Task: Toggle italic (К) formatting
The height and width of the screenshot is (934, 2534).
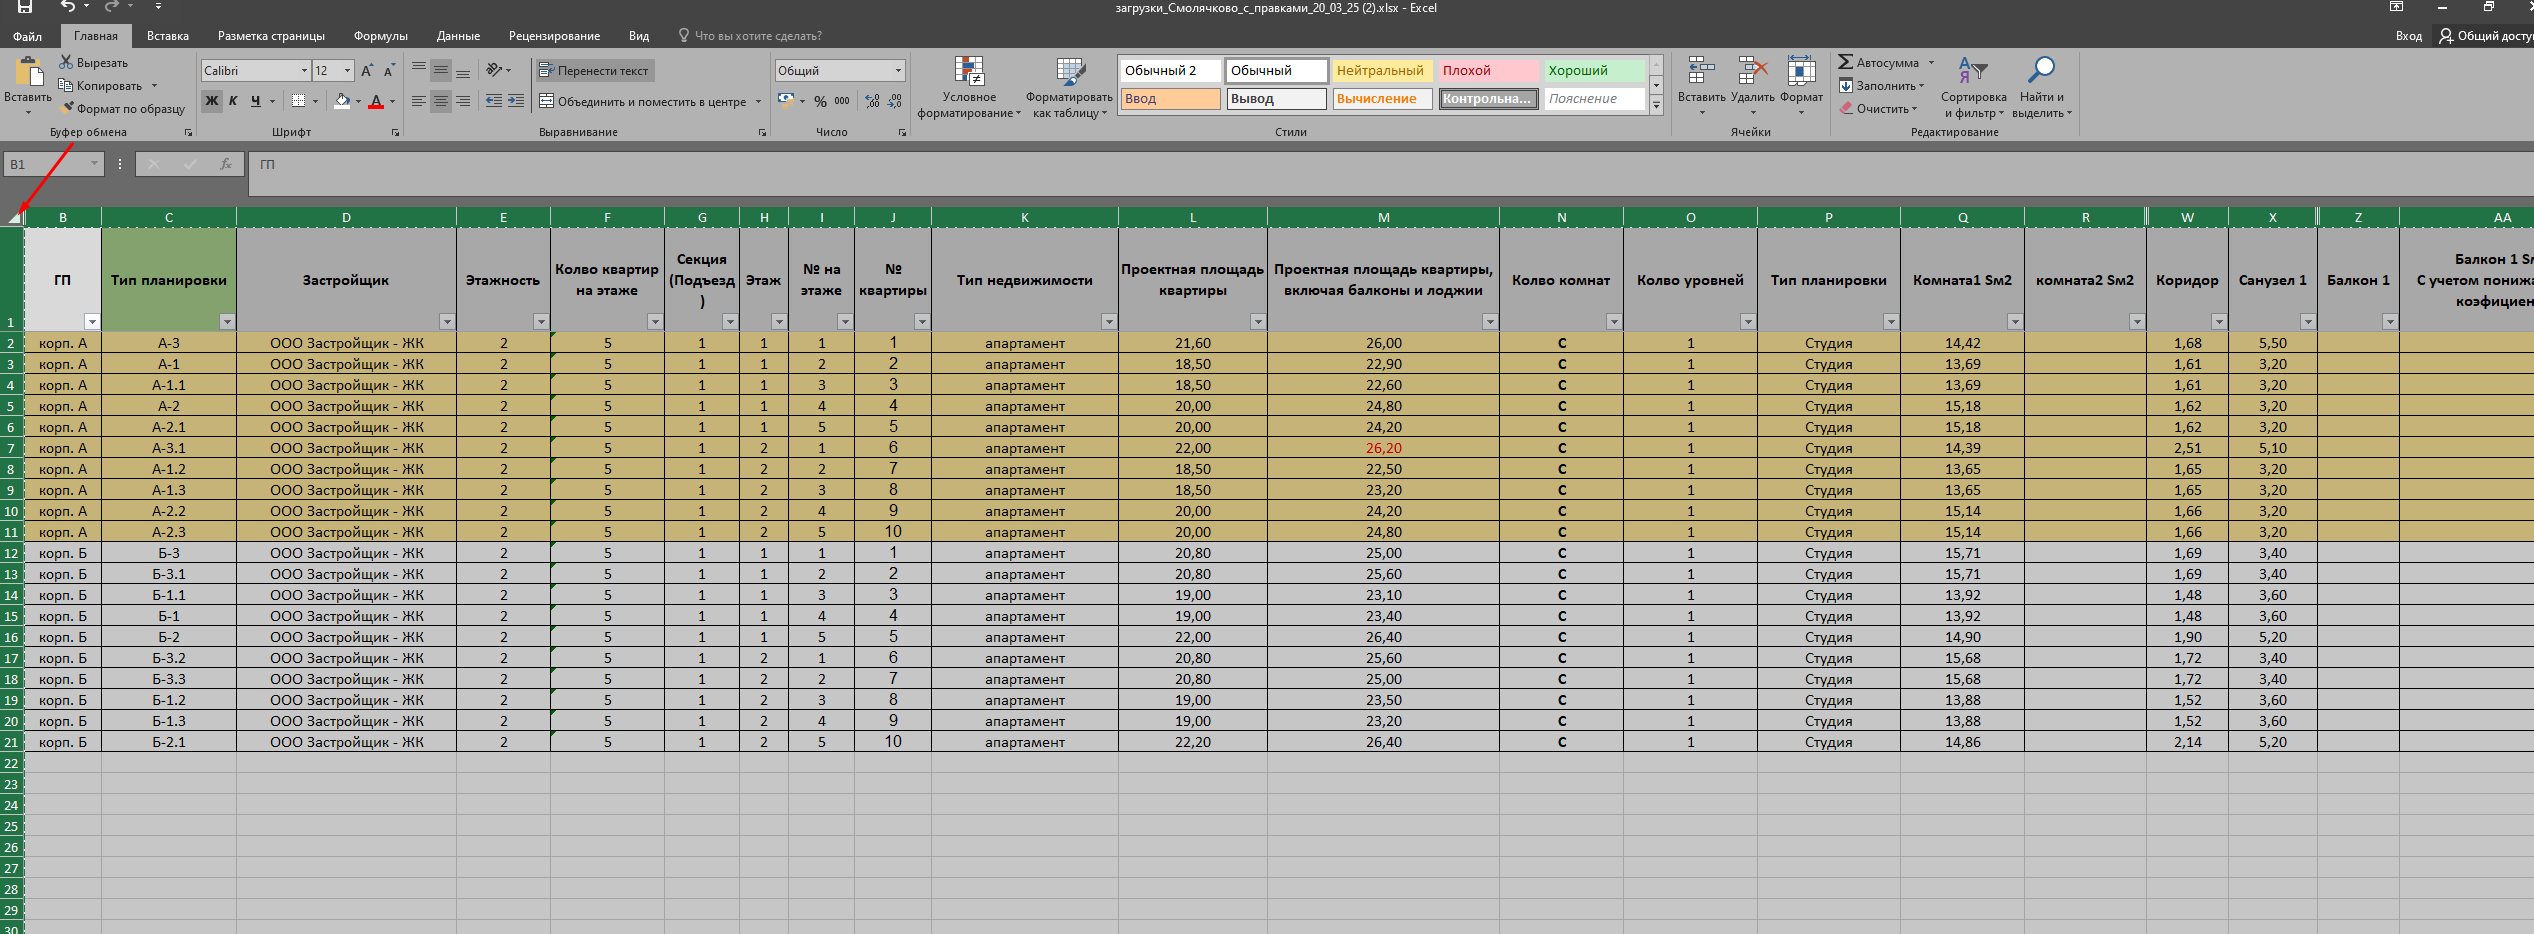Action: coord(233,101)
